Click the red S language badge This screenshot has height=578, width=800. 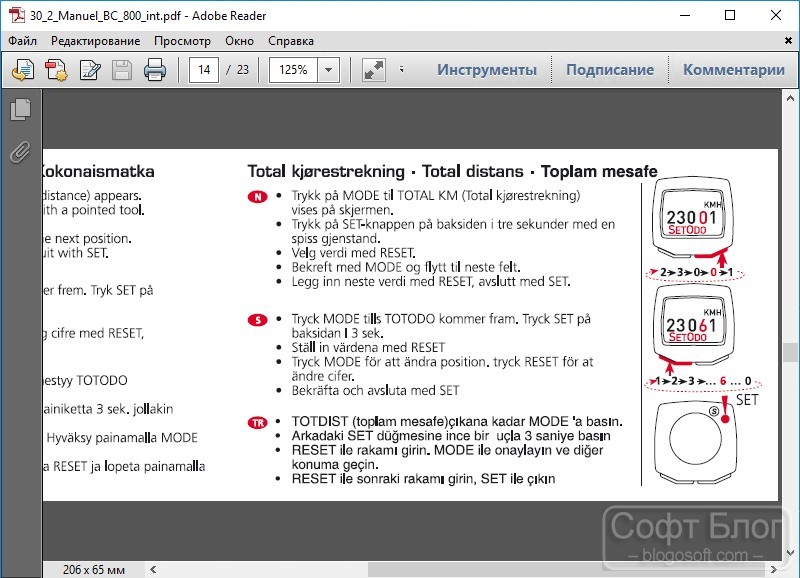coord(258,320)
